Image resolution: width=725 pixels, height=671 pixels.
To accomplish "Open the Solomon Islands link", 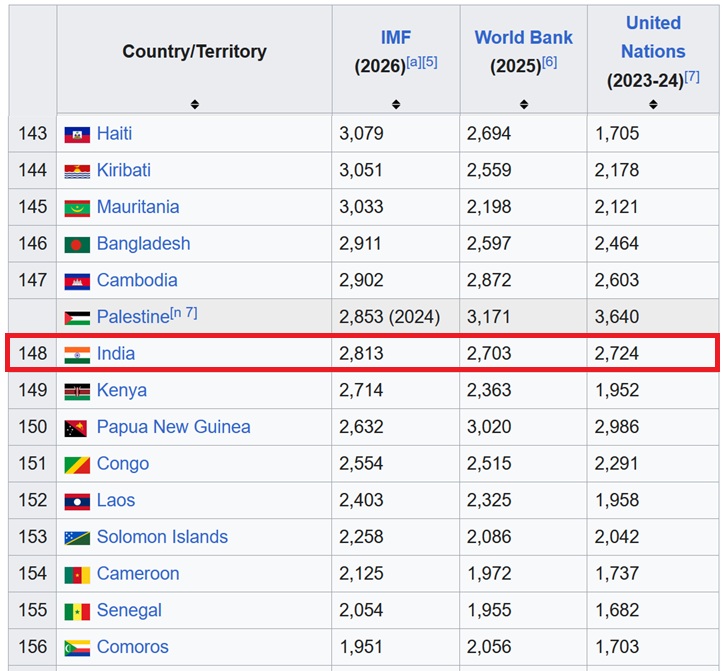I will click(162, 537).
